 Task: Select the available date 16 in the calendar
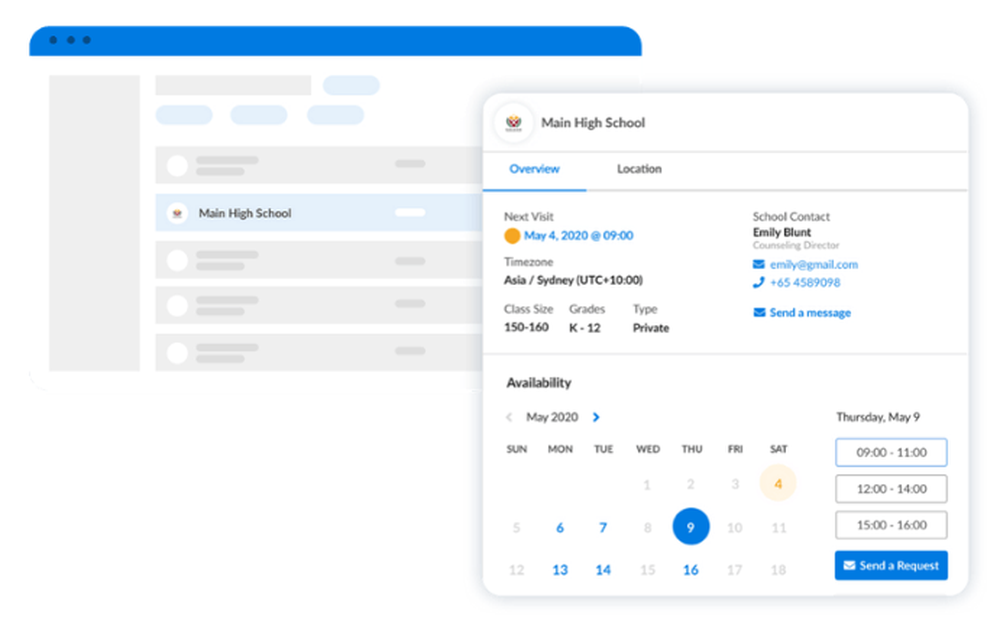(691, 570)
